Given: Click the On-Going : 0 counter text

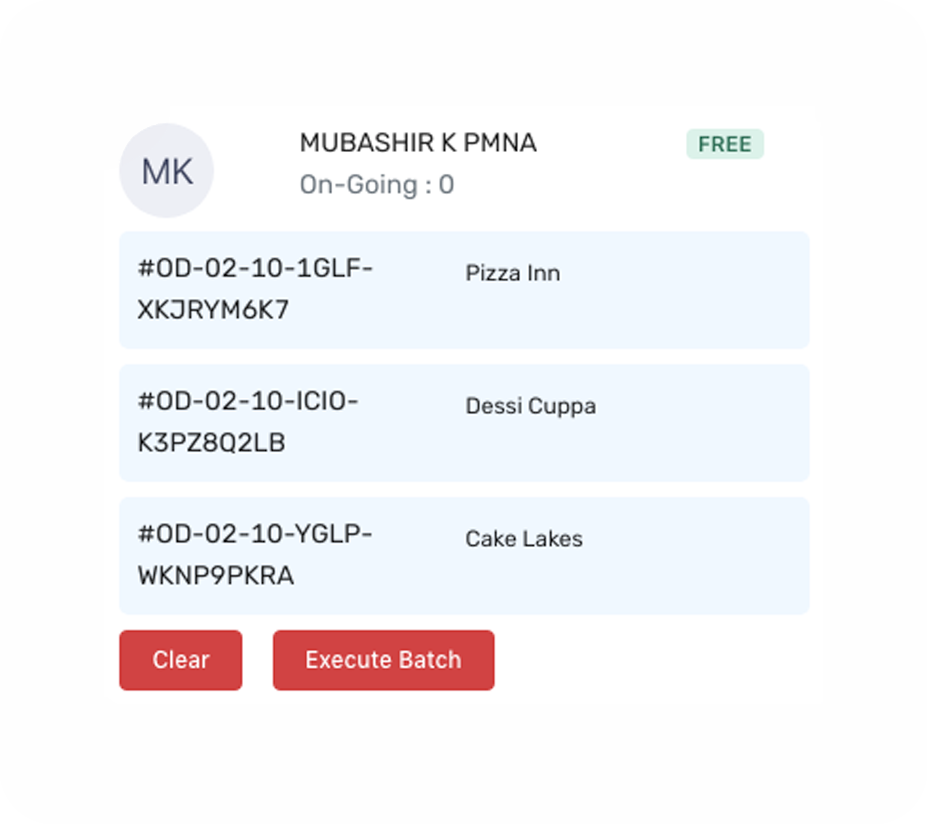Looking at the screenshot, I should click(377, 184).
